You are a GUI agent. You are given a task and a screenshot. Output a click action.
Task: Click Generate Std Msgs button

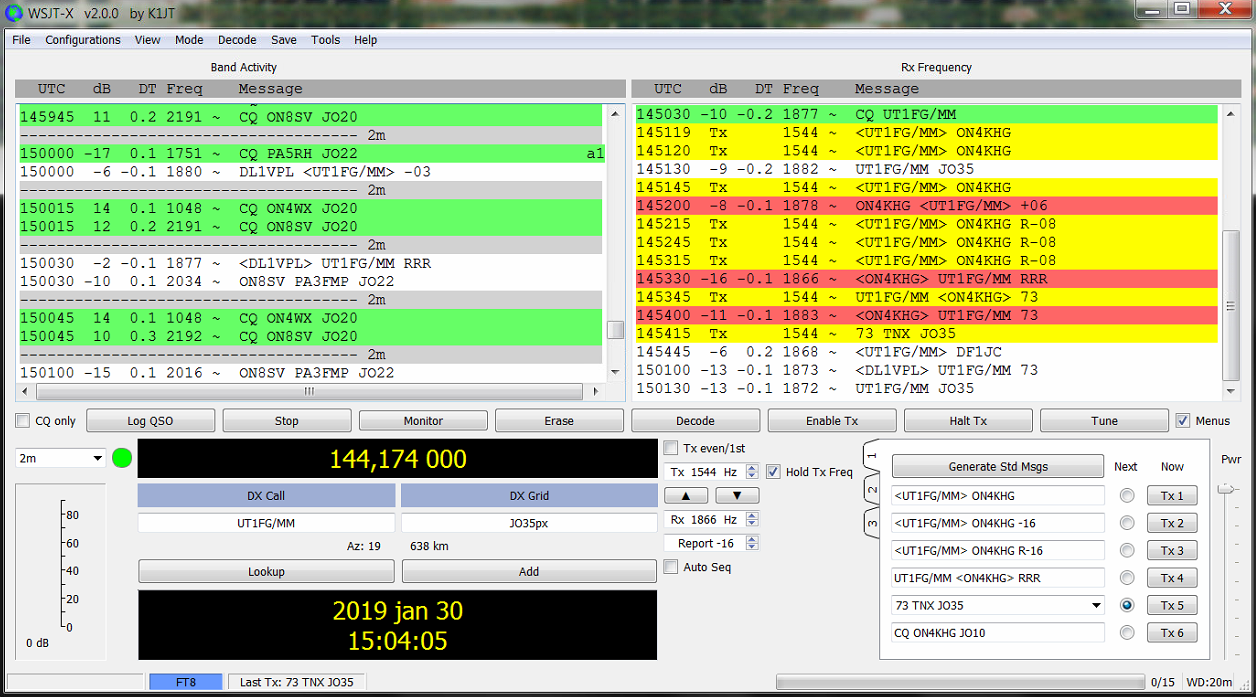tap(998, 467)
